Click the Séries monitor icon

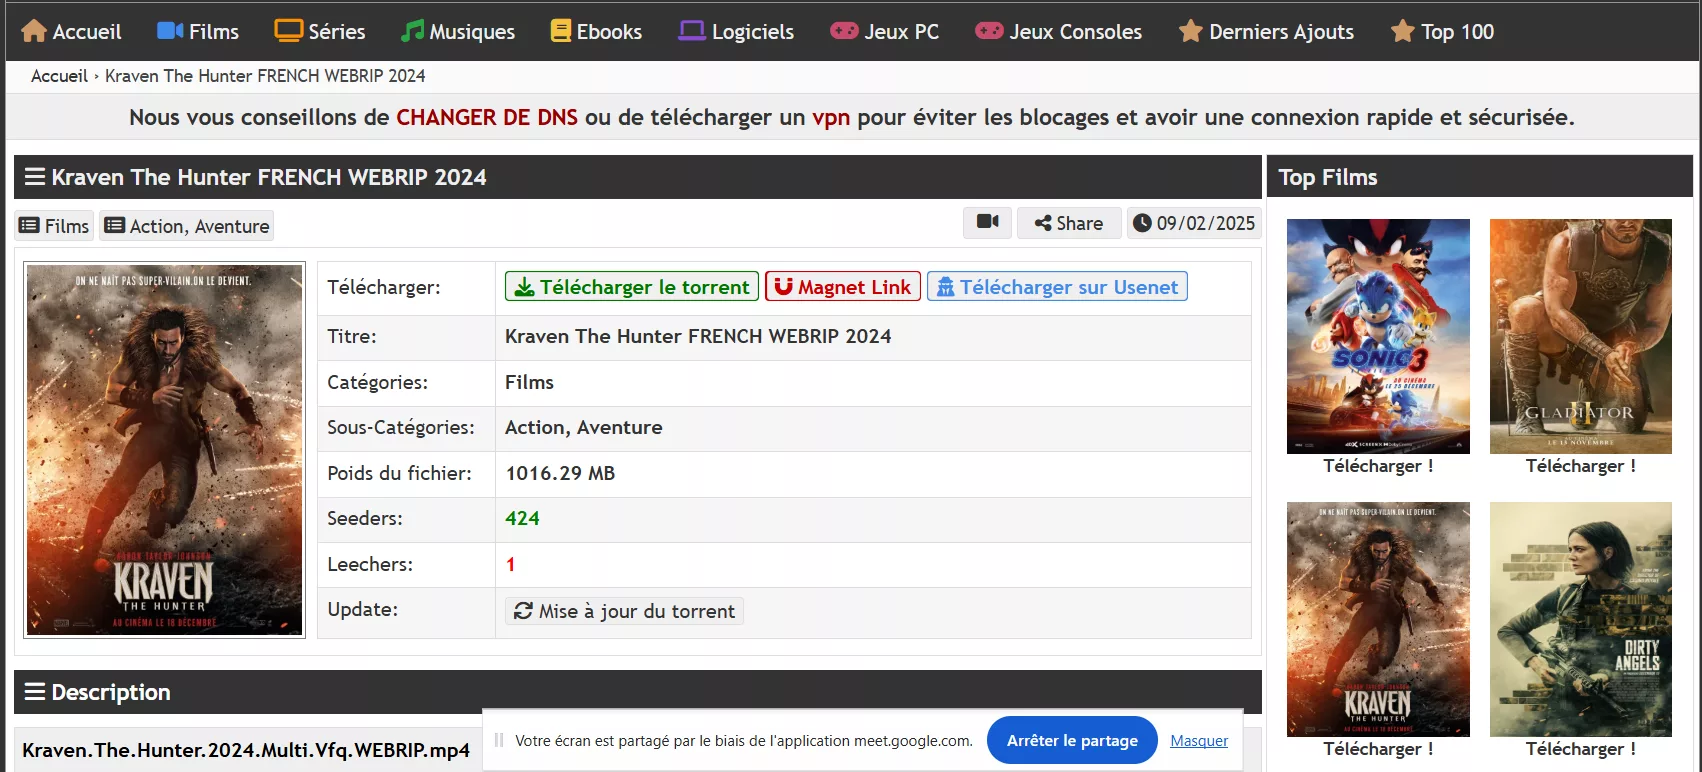coord(288,31)
